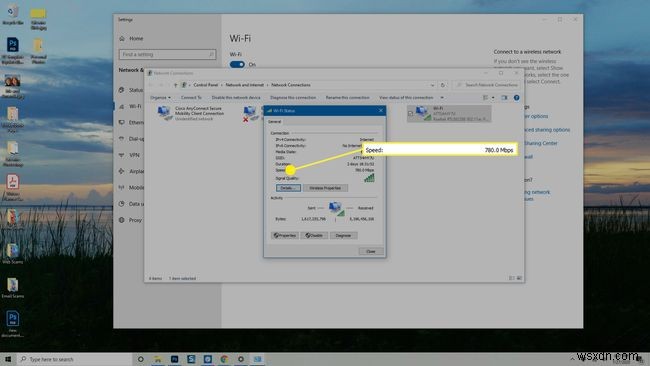Open yellow folder icon on desktop

[x=38, y=18]
